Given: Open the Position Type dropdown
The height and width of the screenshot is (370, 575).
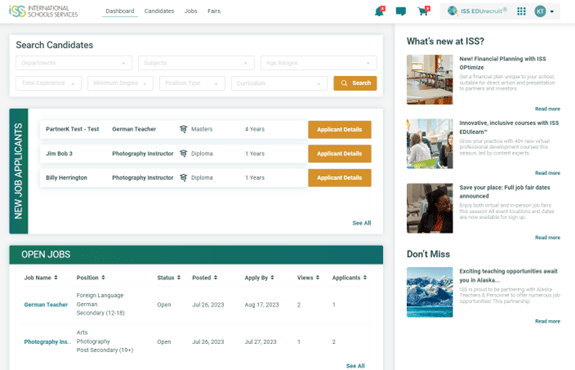Looking at the screenshot, I should [192, 83].
